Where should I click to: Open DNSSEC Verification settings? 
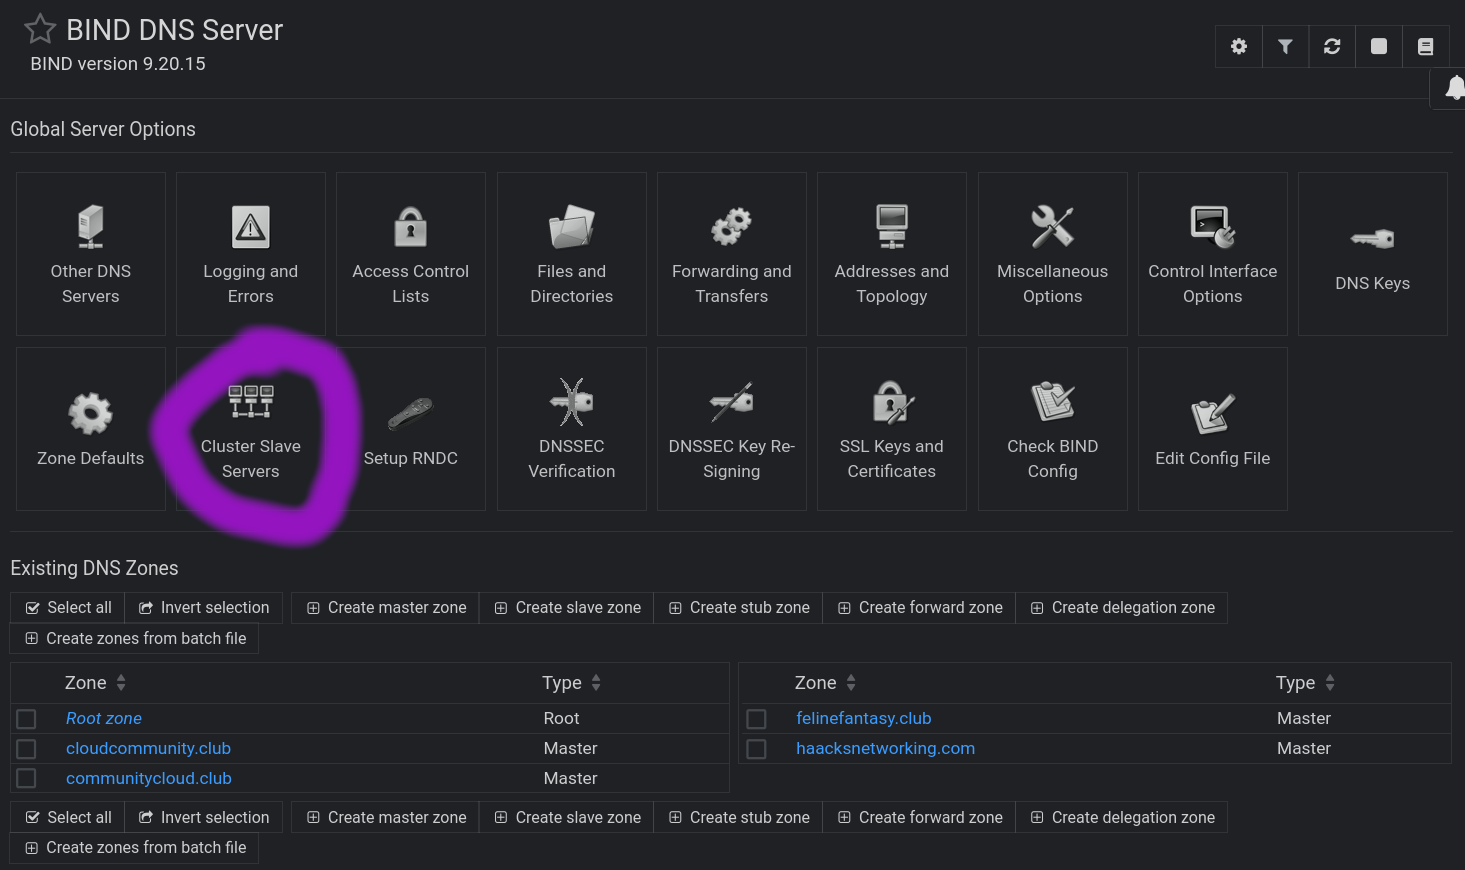point(572,428)
